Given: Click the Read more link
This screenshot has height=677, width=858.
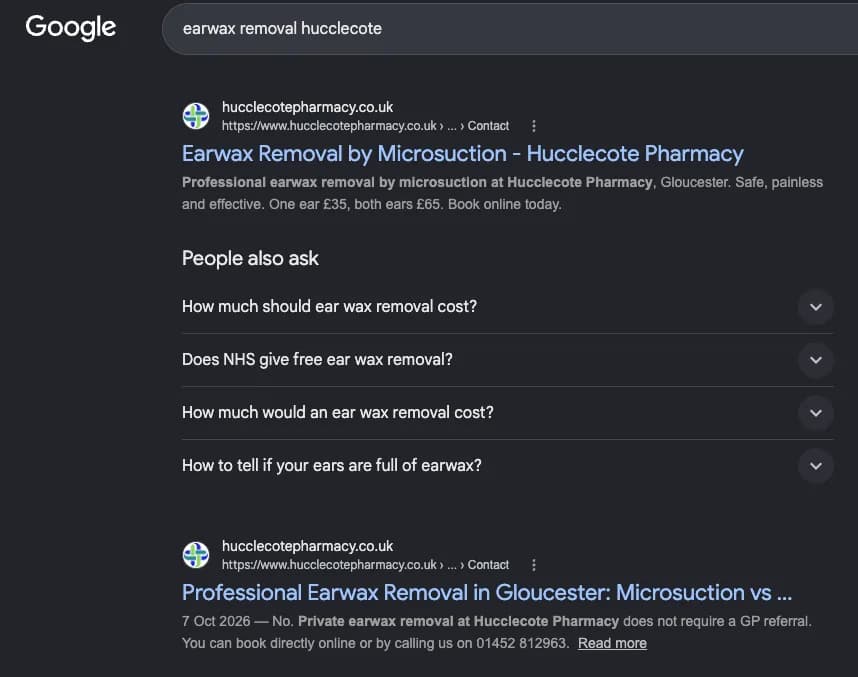Looking at the screenshot, I should [612, 643].
